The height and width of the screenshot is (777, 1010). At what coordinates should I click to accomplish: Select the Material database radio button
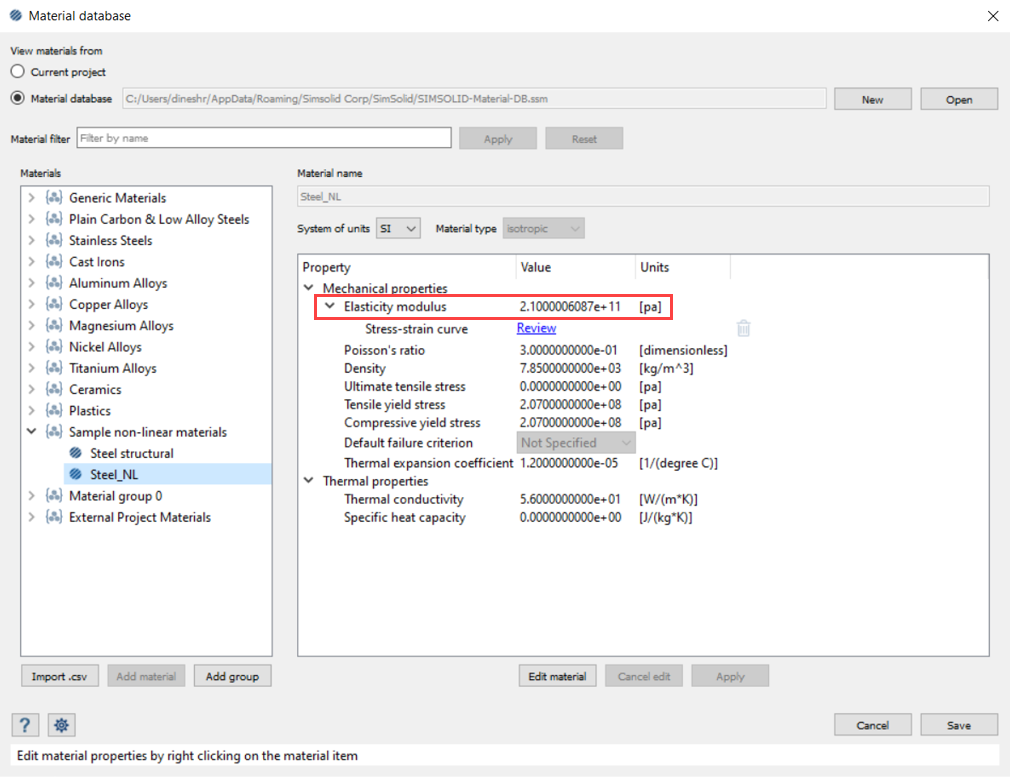(x=18, y=98)
